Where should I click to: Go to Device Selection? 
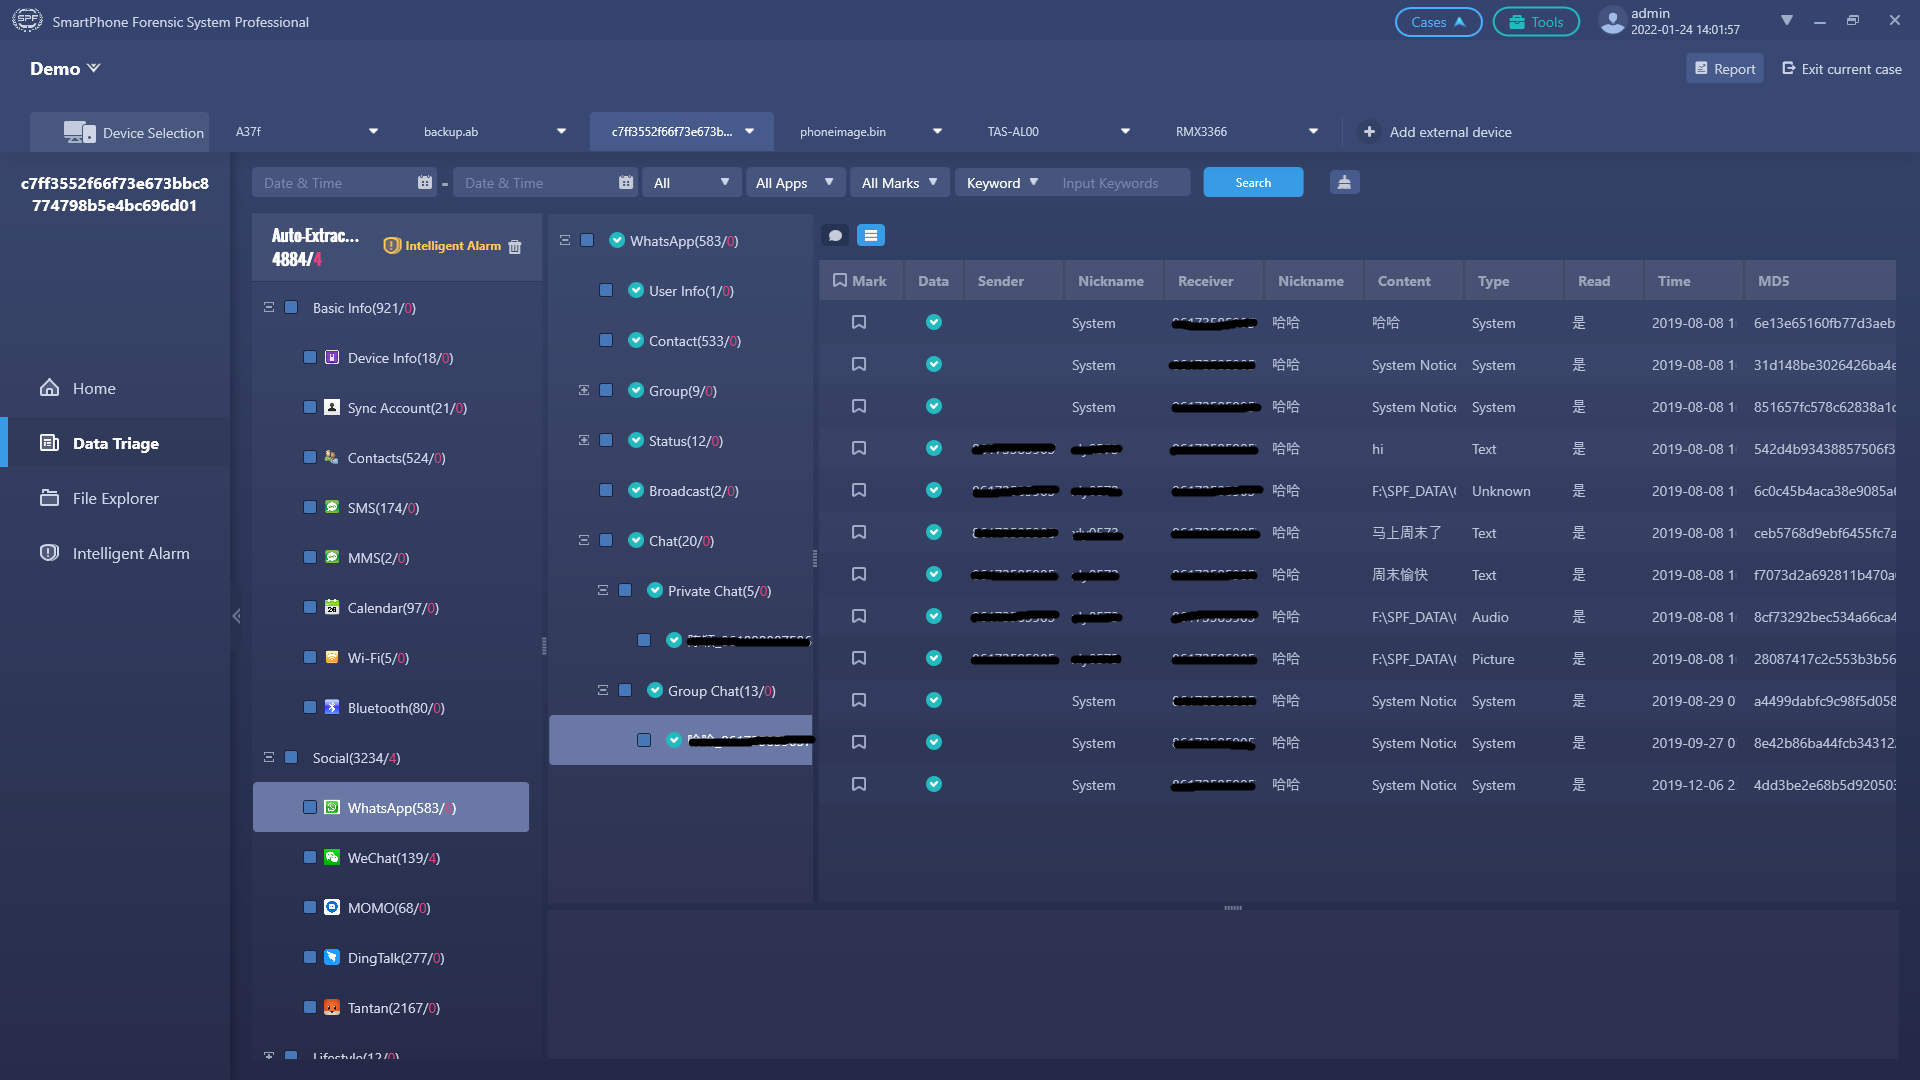click(120, 132)
